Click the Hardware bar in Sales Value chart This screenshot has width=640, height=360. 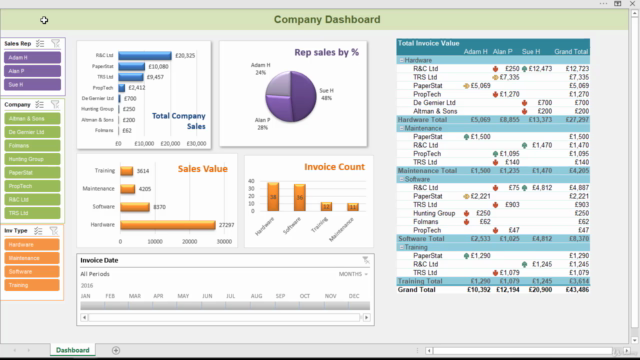click(168, 225)
